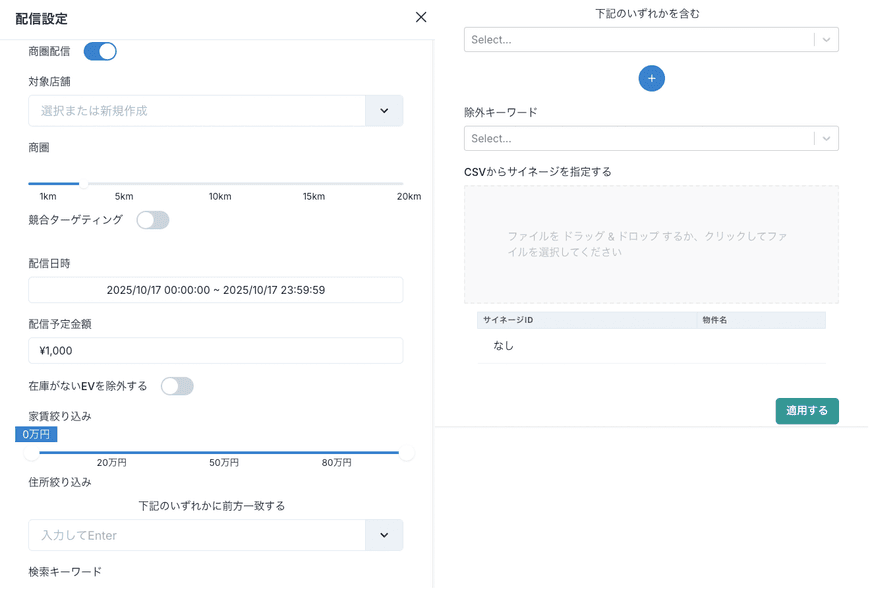Click the 適用する button
This screenshot has height=593, width=870.
[806, 411]
